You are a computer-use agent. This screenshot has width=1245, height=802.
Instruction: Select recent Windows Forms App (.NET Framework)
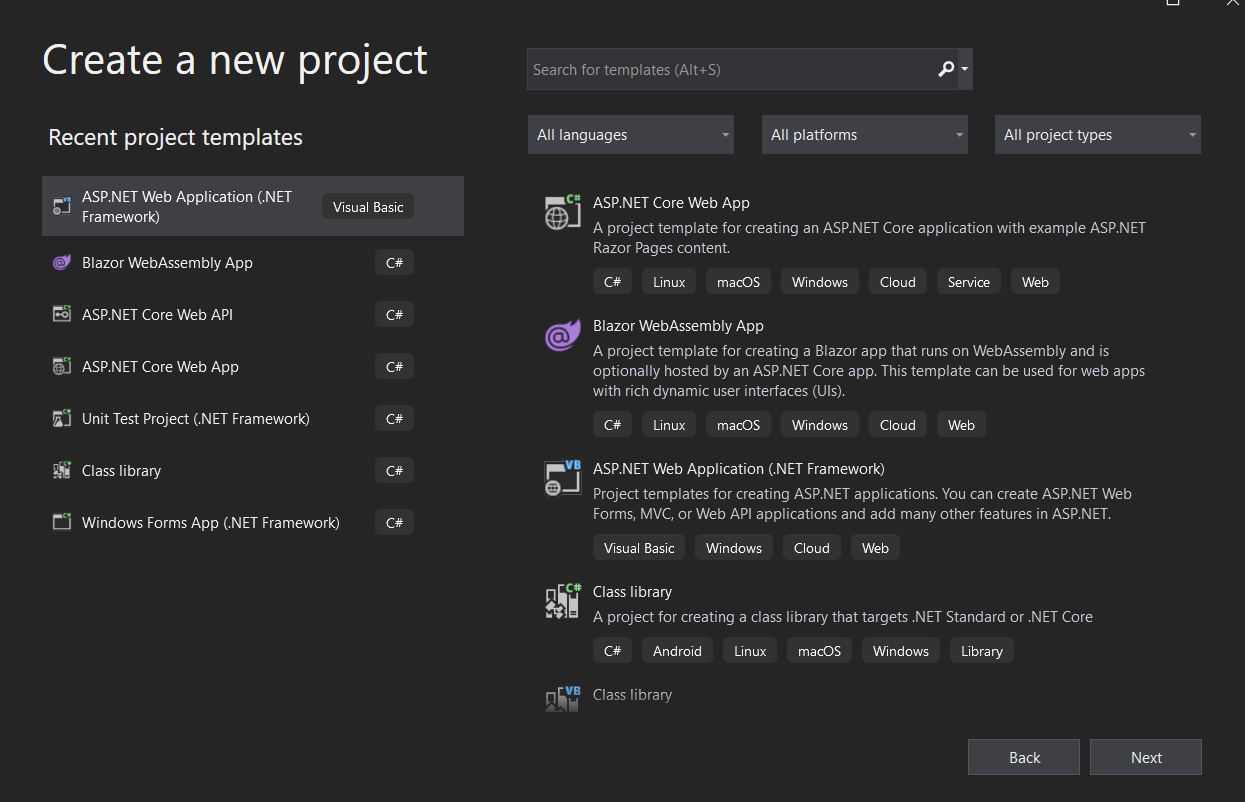253,522
